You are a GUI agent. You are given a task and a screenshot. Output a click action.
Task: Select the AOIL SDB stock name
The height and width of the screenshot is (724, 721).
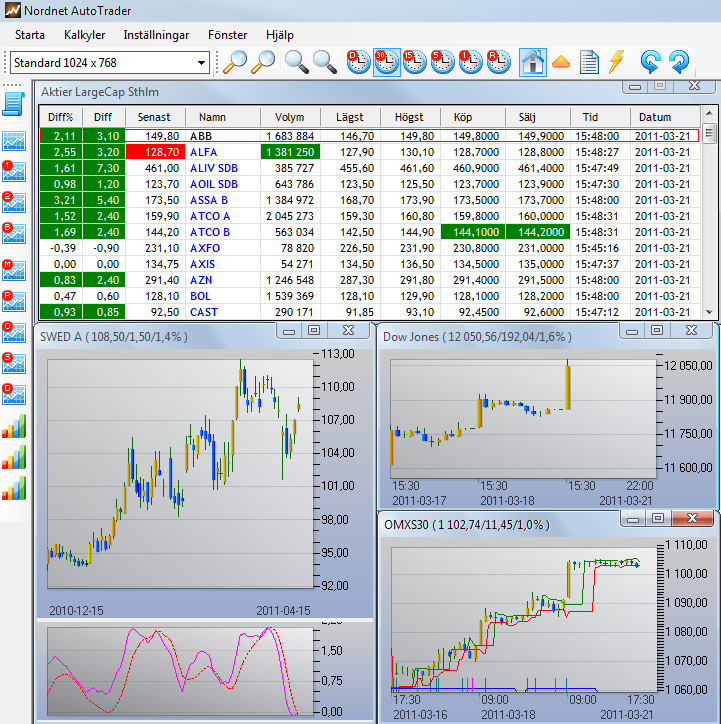coord(214,184)
